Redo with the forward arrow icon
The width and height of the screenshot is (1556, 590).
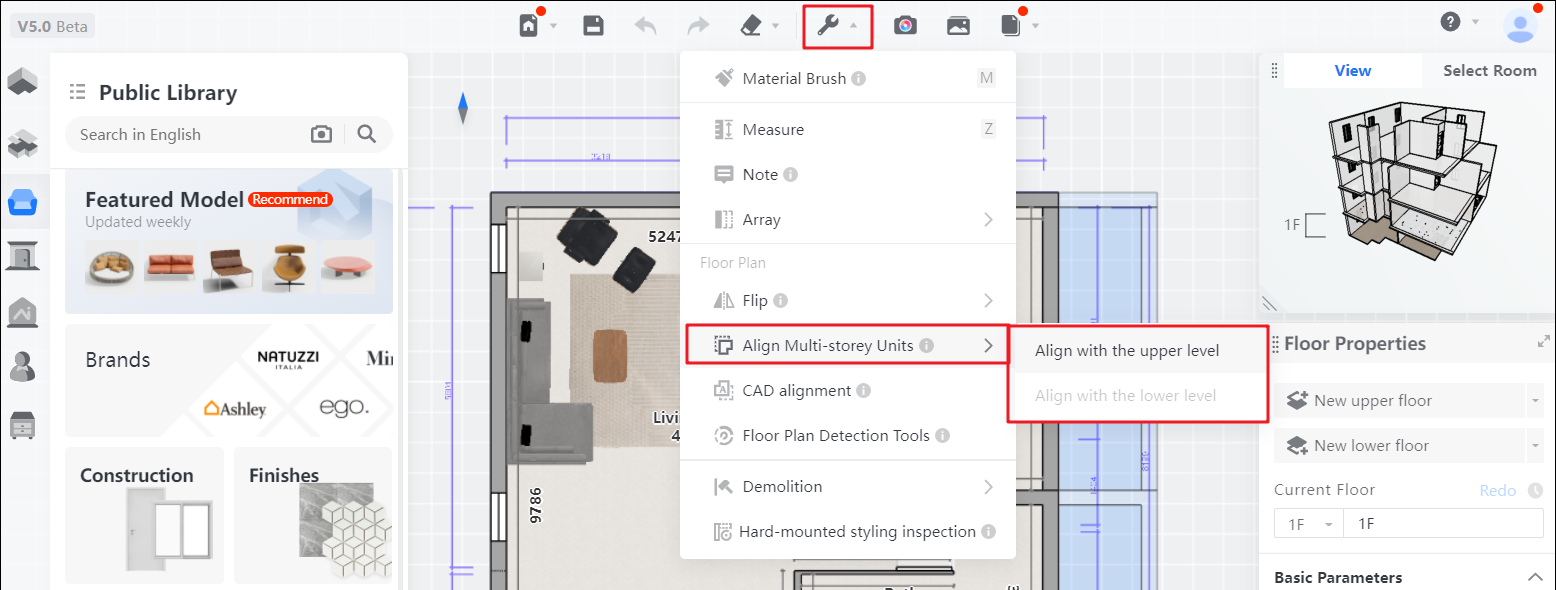click(x=698, y=26)
